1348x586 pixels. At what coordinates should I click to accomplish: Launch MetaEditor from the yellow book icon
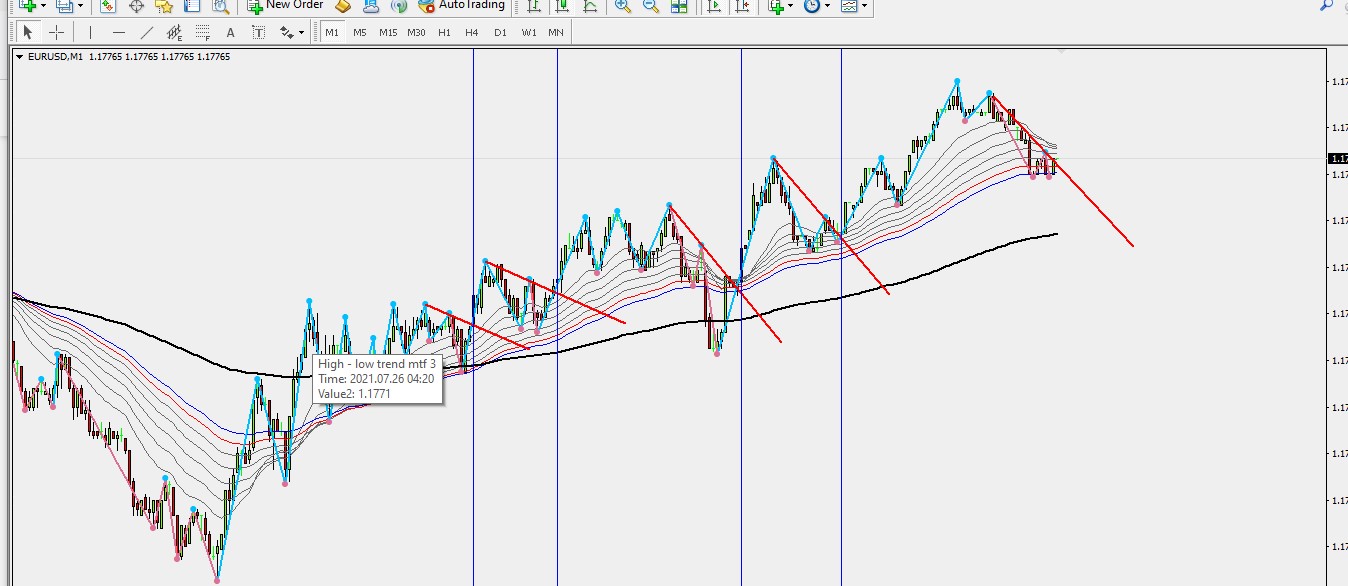(343, 5)
